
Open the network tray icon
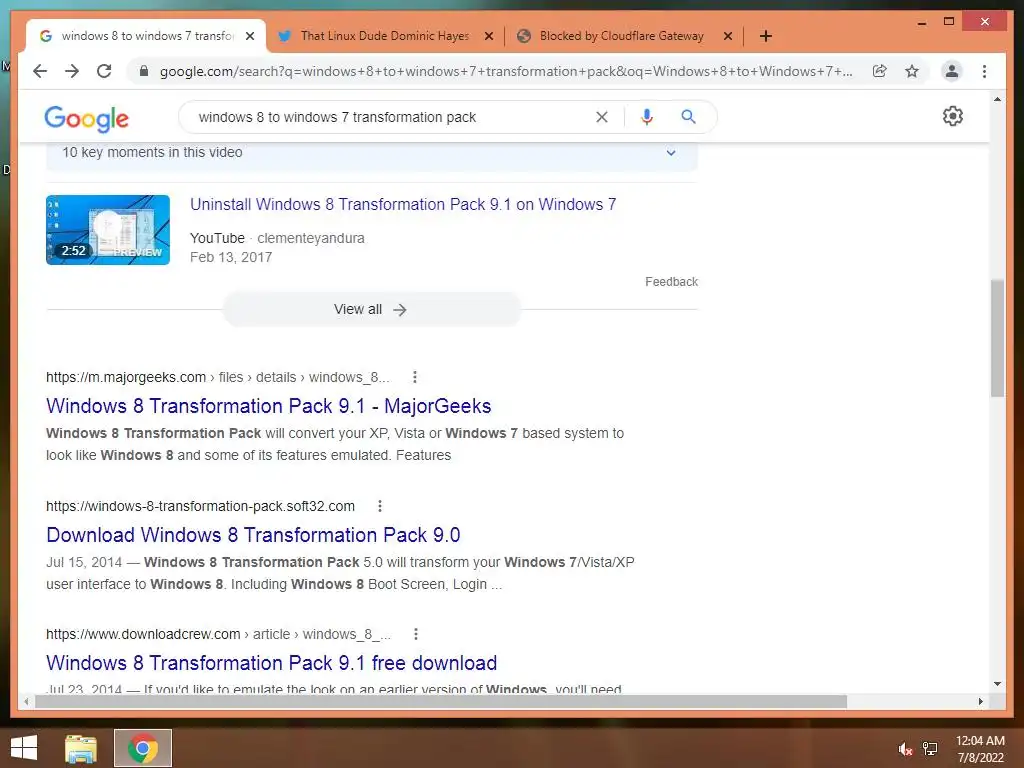pos(930,749)
